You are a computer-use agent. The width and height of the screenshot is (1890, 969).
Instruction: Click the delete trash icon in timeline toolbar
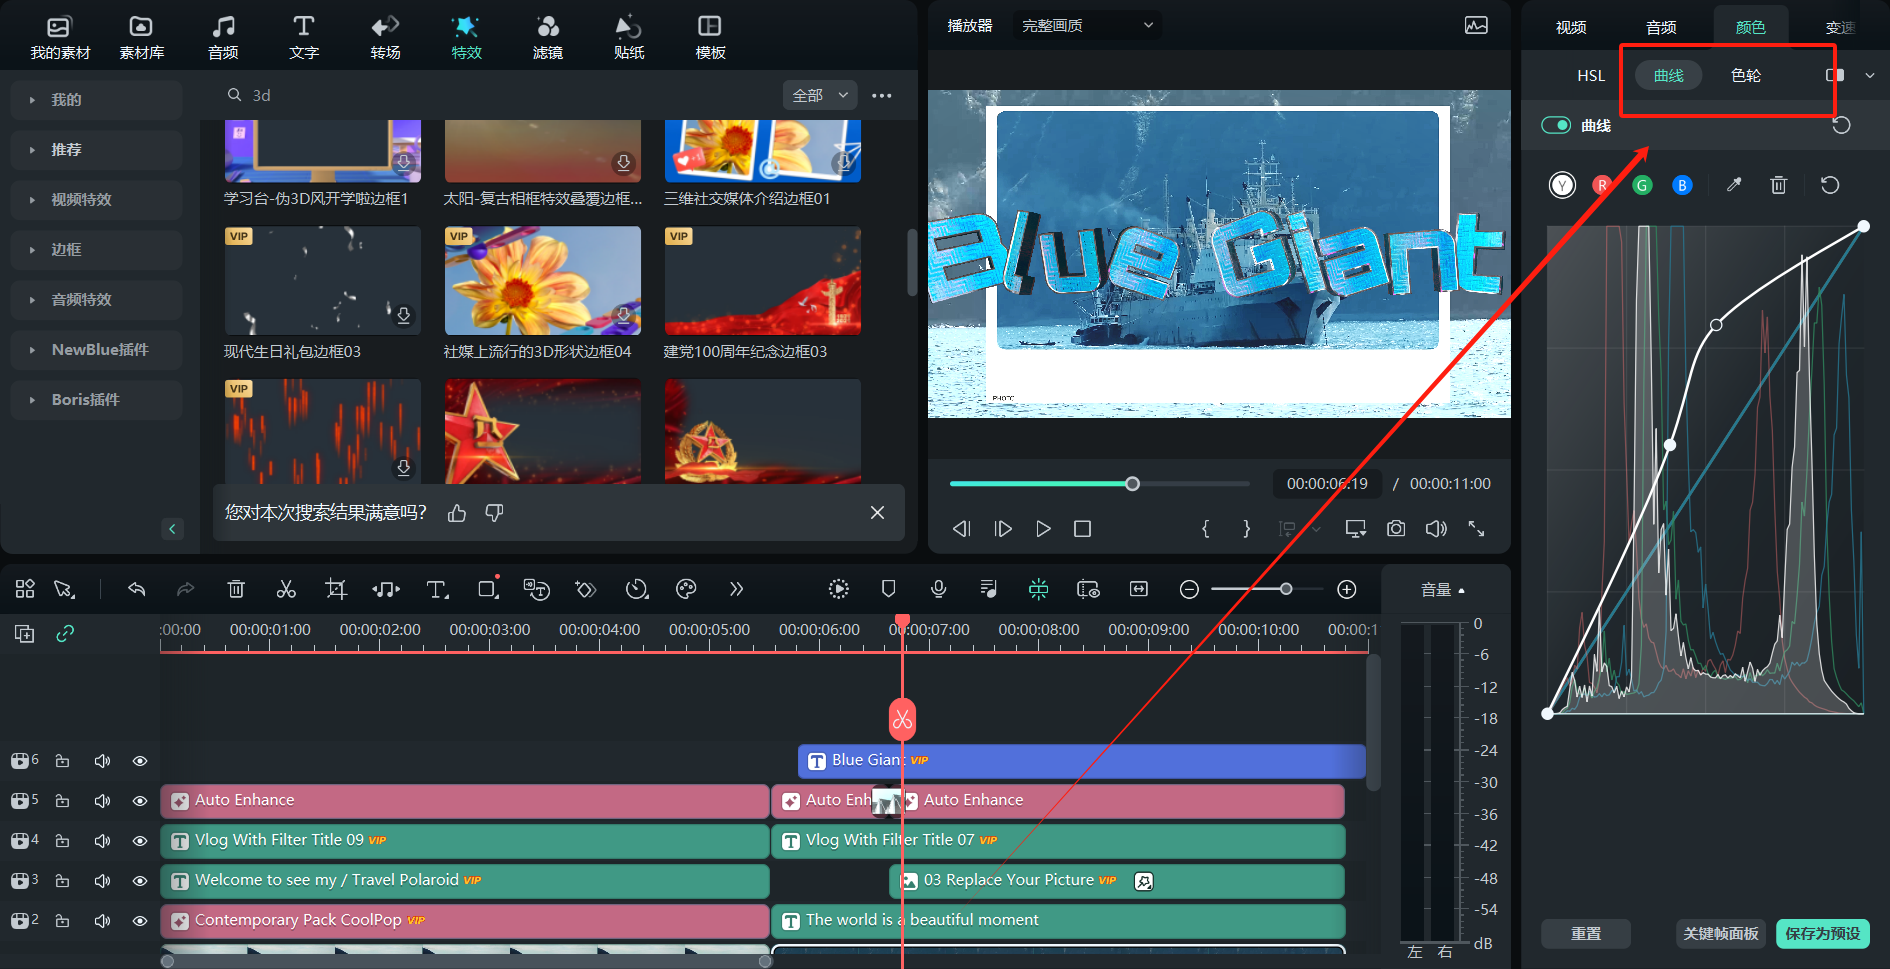tap(236, 589)
